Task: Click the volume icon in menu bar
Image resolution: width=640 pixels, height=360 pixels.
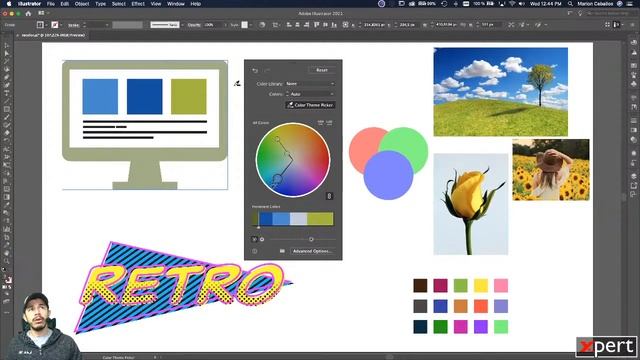Action: [x=522, y=4]
